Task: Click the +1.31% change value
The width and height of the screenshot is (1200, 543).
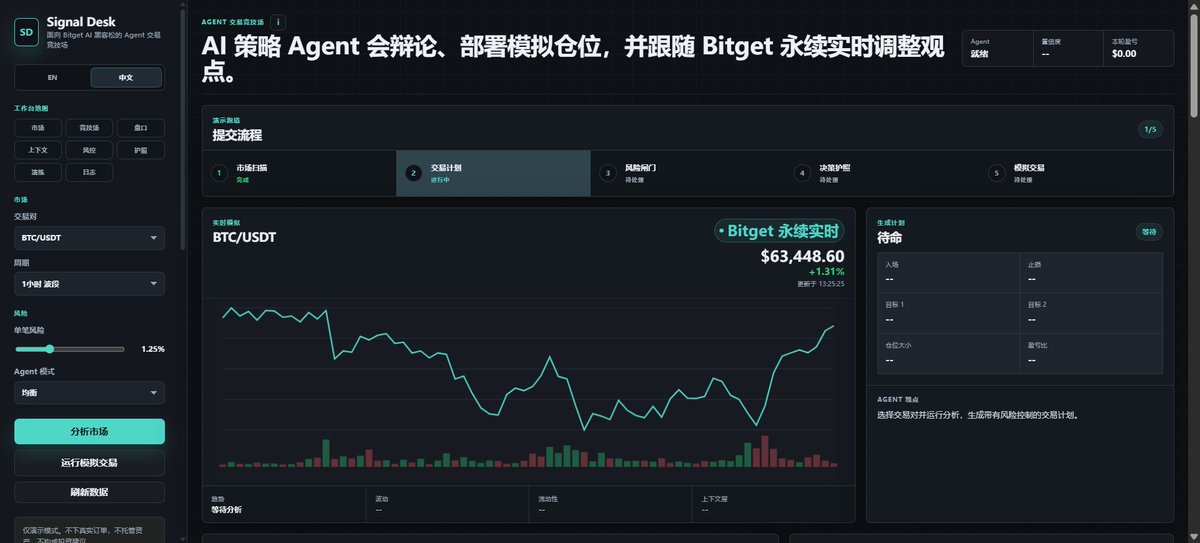Action: pyautogui.click(x=827, y=272)
